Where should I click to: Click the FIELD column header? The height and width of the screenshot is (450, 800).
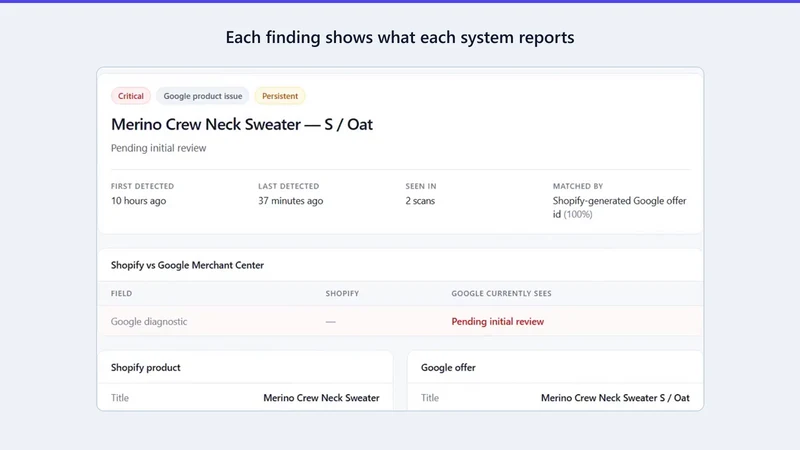[x=121, y=293]
